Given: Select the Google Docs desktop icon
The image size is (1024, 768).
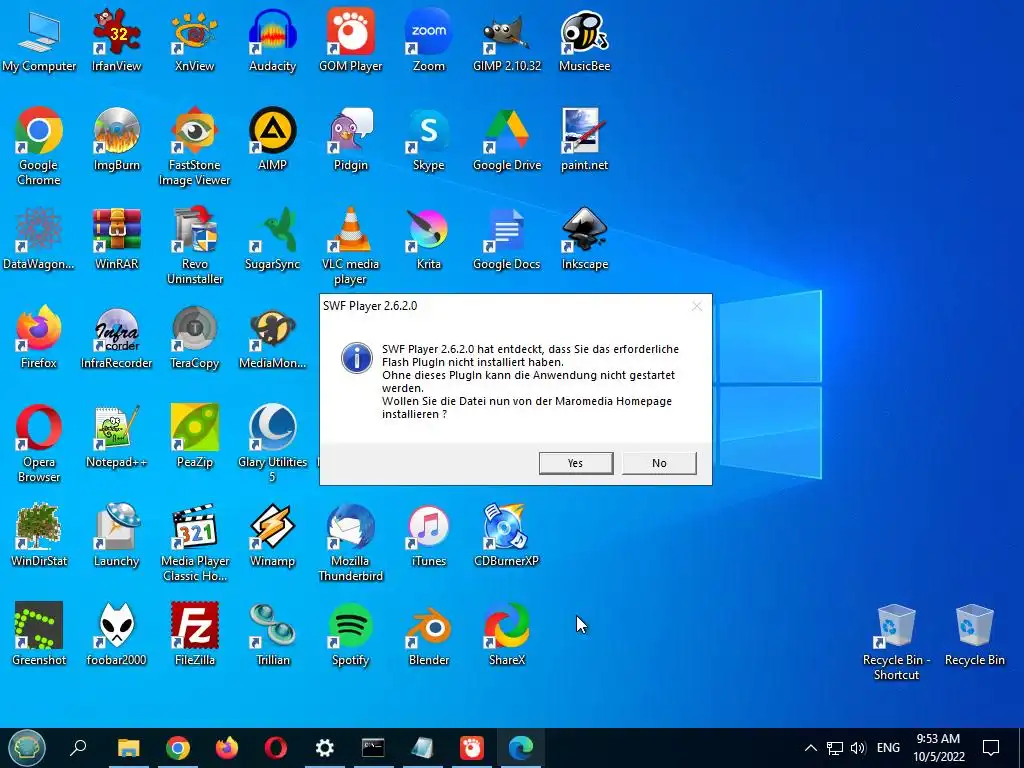Looking at the screenshot, I should [x=507, y=238].
